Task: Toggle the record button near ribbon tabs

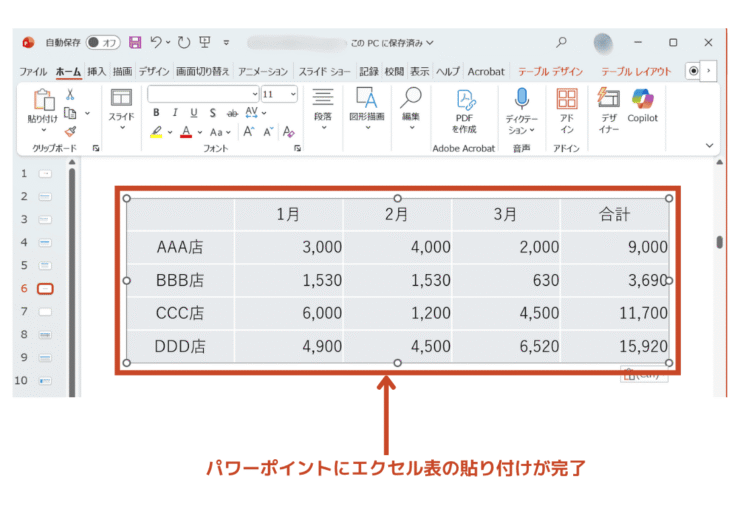Action: pyautogui.click(x=693, y=71)
